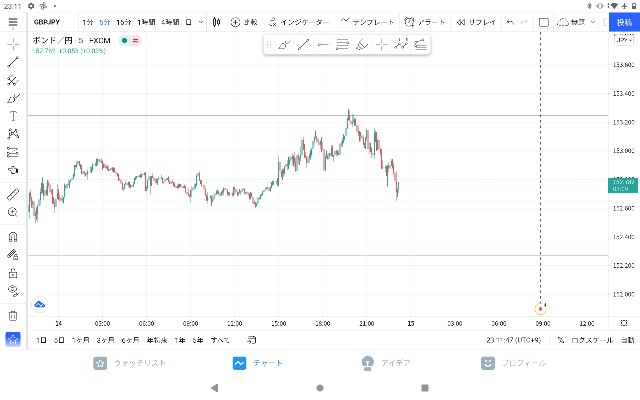The image size is (640, 400).
Task: Open the インジケーター indicators dialog
Action: tap(299, 22)
